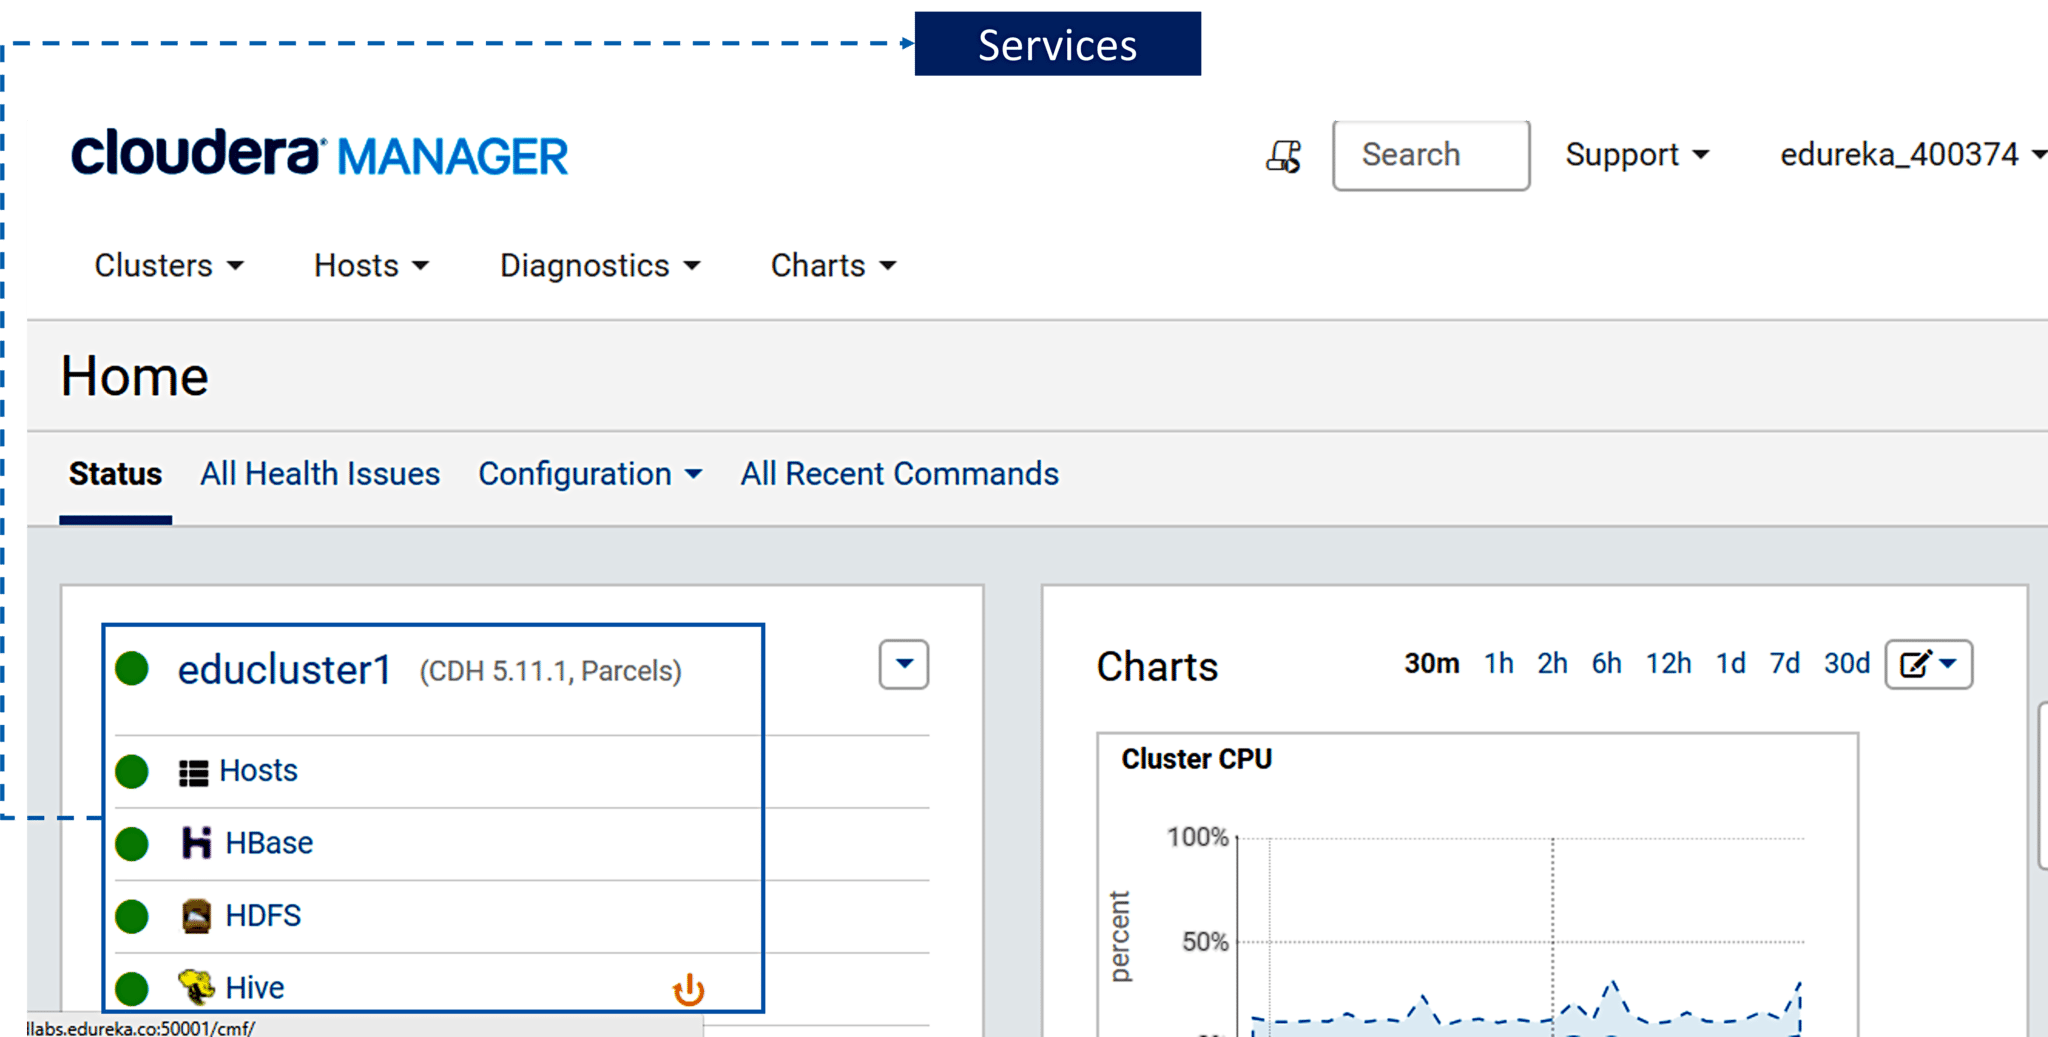Viewport: 2048px width, 1037px height.
Task: Open the HDFS service link
Action: tap(263, 916)
